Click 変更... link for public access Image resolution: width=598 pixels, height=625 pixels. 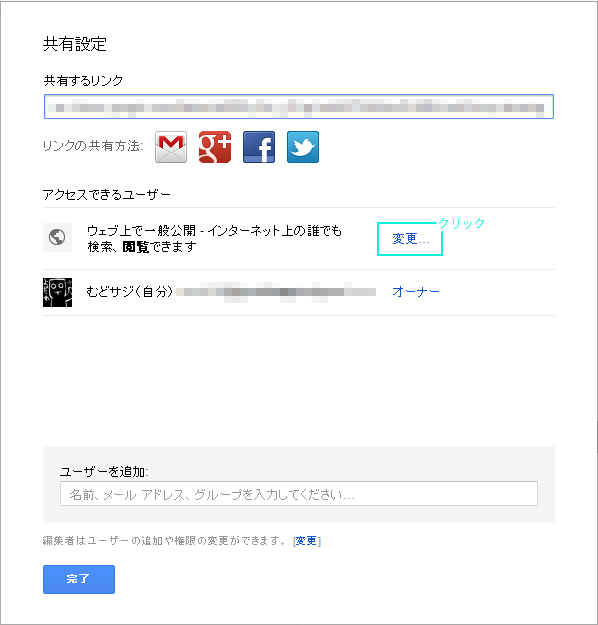point(410,239)
